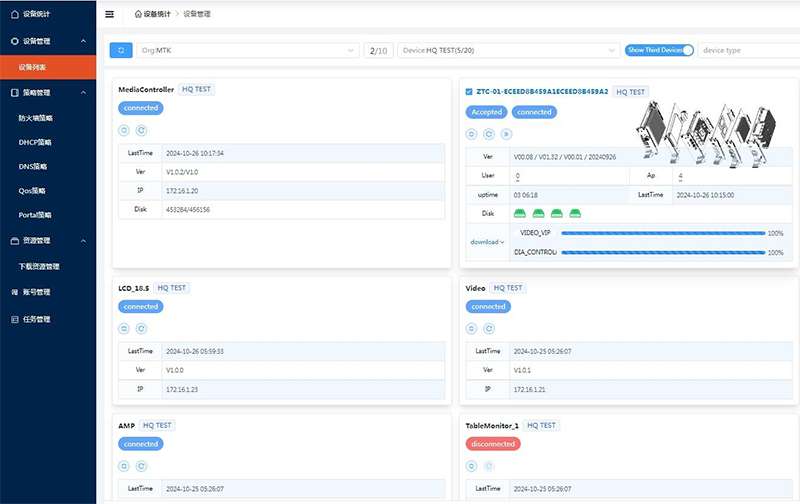Open the device type dropdown
Viewport: 800px width, 504px height.
point(748,50)
